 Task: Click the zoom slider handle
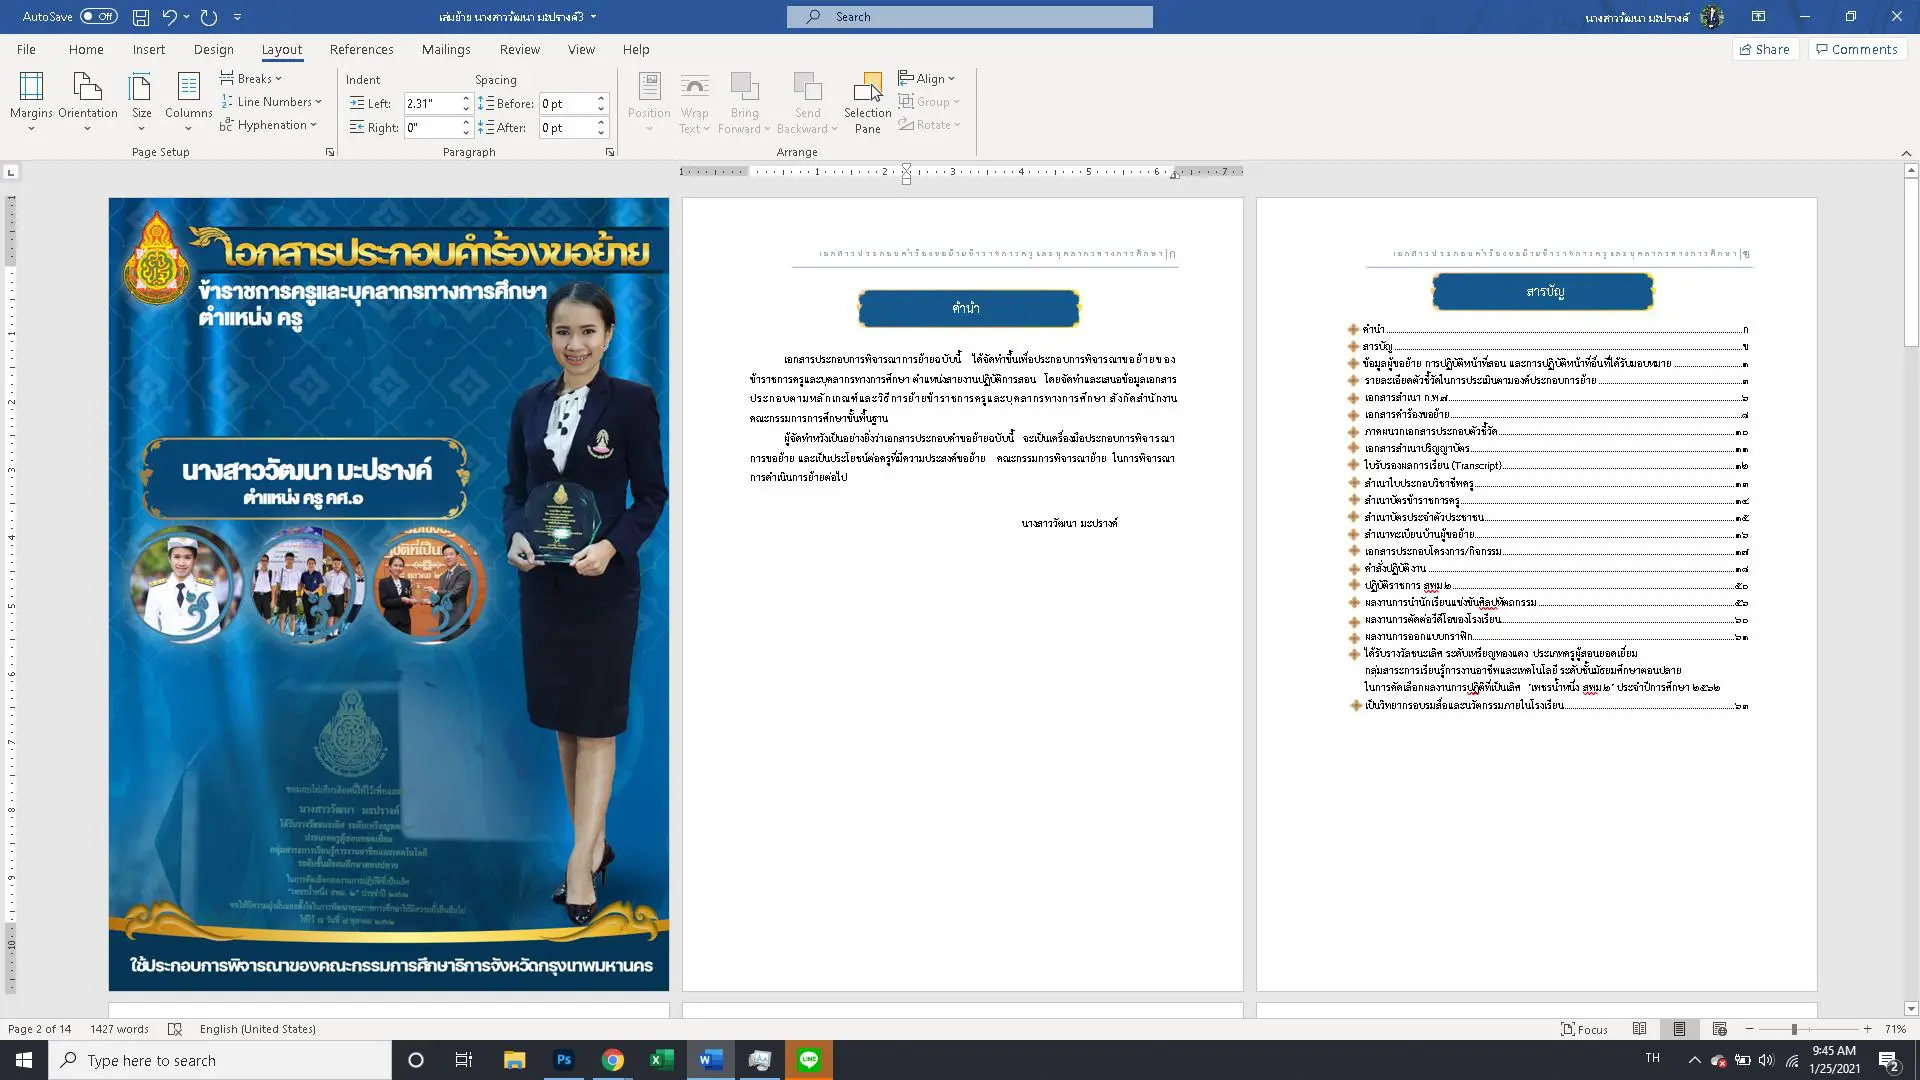point(1794,1029)
